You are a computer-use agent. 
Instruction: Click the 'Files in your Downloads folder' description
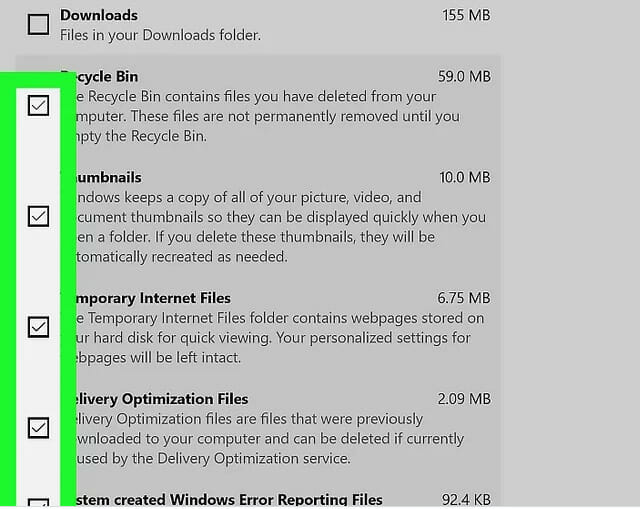coord(160,36)
